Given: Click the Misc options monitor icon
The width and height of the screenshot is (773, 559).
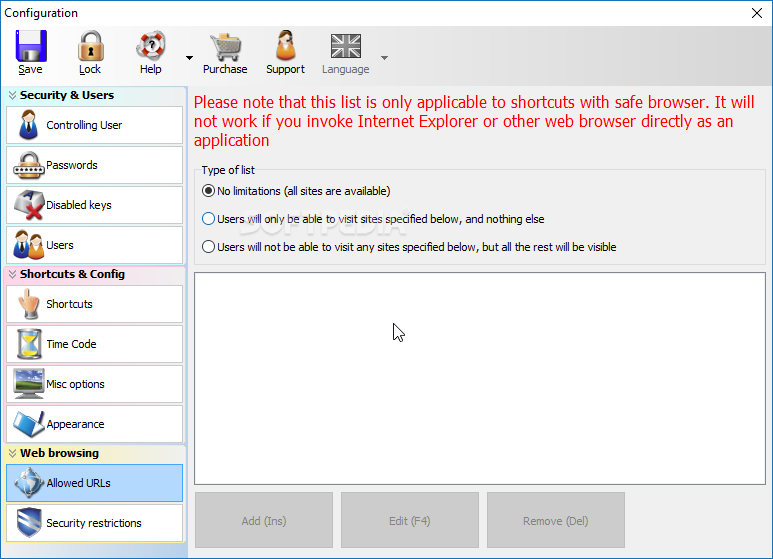Looking at the screenshot, I should [29, 384].
